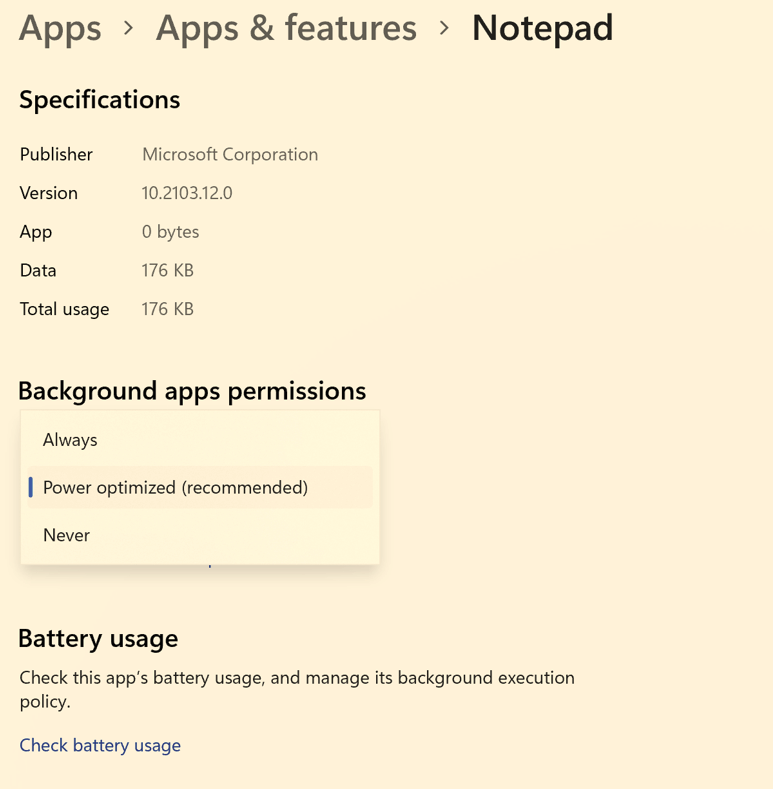Click the Microsoft Corporation publisher value
This screenshot has width=773, height=789.
click(x=230, y=154)
